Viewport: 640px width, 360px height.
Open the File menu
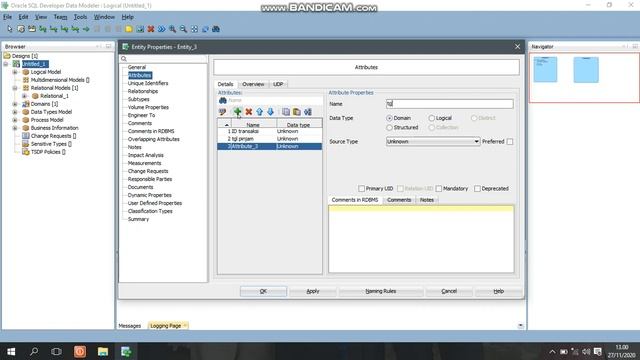pos(7,17)
